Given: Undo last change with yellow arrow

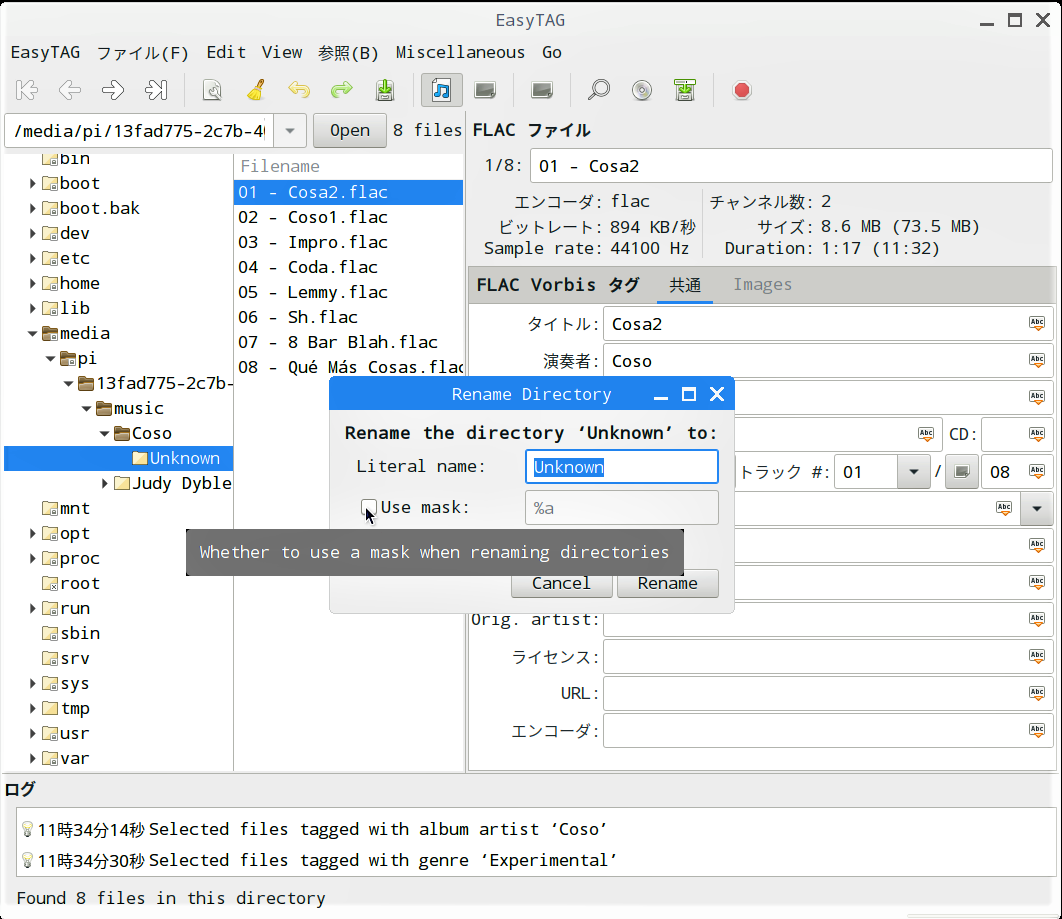Looking at the screenshot, I should [x=299, y=90].
